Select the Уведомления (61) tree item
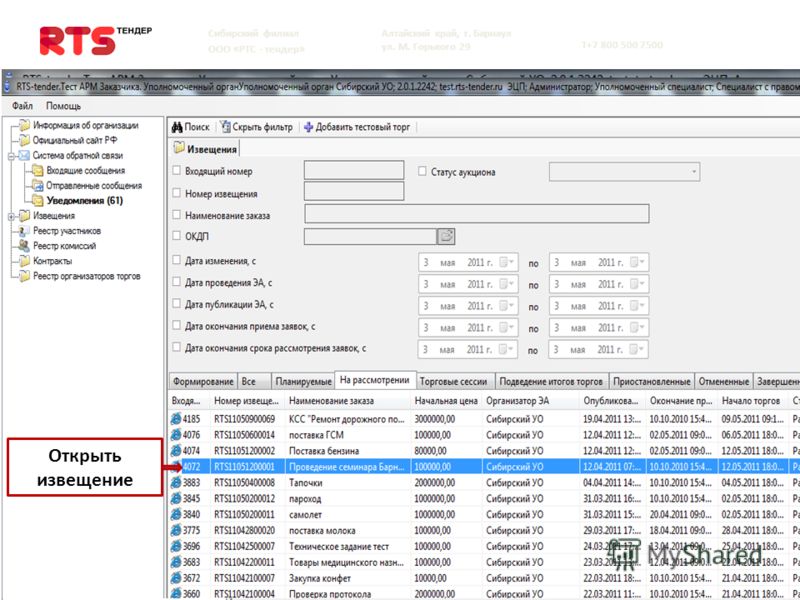 pos(85,201)
